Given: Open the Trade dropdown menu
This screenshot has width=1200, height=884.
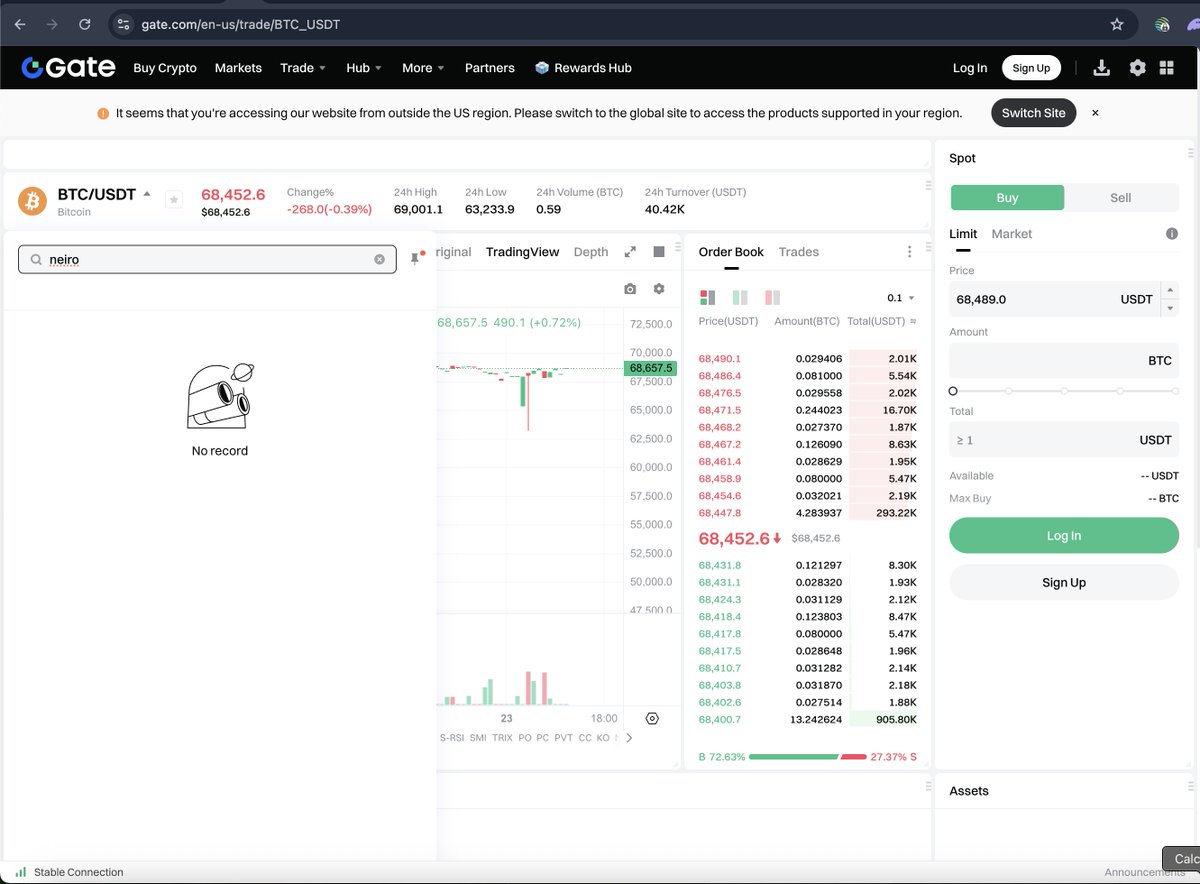Looking at the screenshot, I should pos(303,68).
